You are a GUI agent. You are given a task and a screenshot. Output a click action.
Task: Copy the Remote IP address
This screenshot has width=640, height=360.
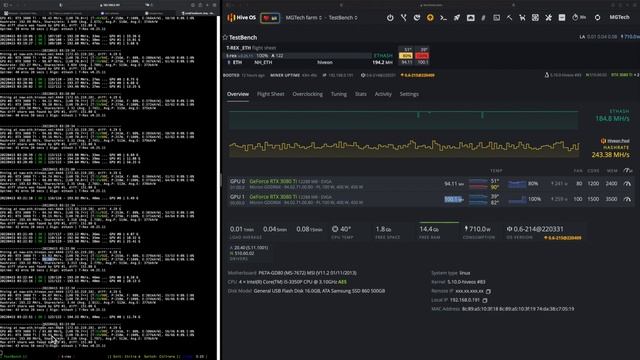click(488, 291)
